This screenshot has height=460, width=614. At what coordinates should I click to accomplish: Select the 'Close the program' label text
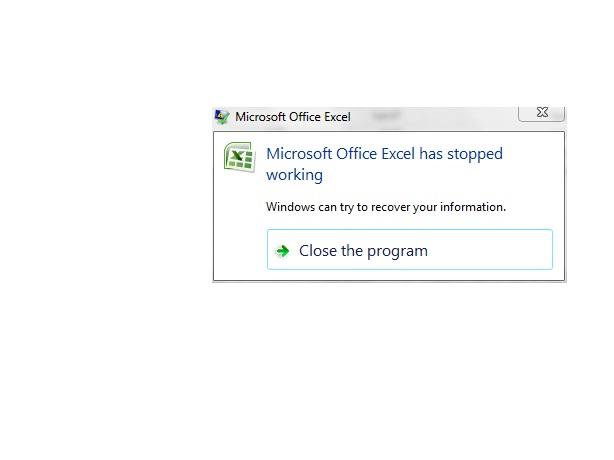click(363, 251)
